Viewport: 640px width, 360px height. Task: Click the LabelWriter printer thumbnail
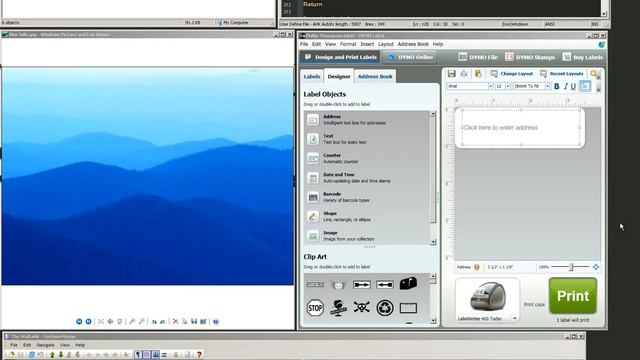pos(487,298)
